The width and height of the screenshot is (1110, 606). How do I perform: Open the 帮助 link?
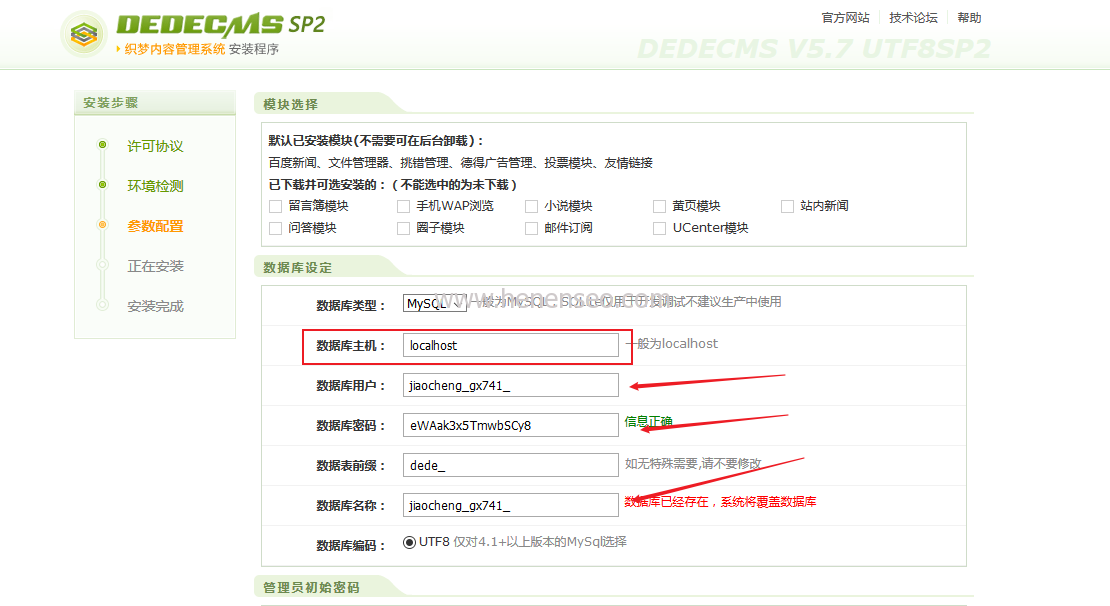click(969, 18)
